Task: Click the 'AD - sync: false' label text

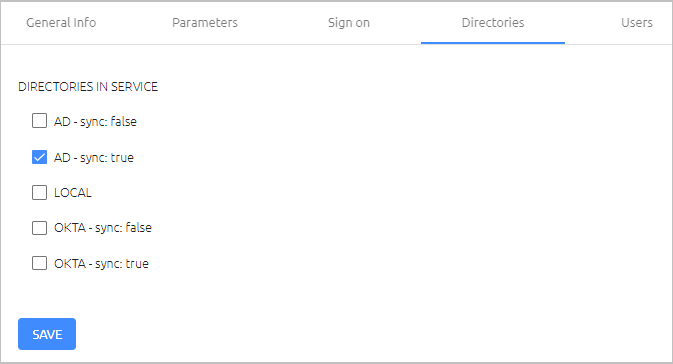Action: [x=95, y=121]
